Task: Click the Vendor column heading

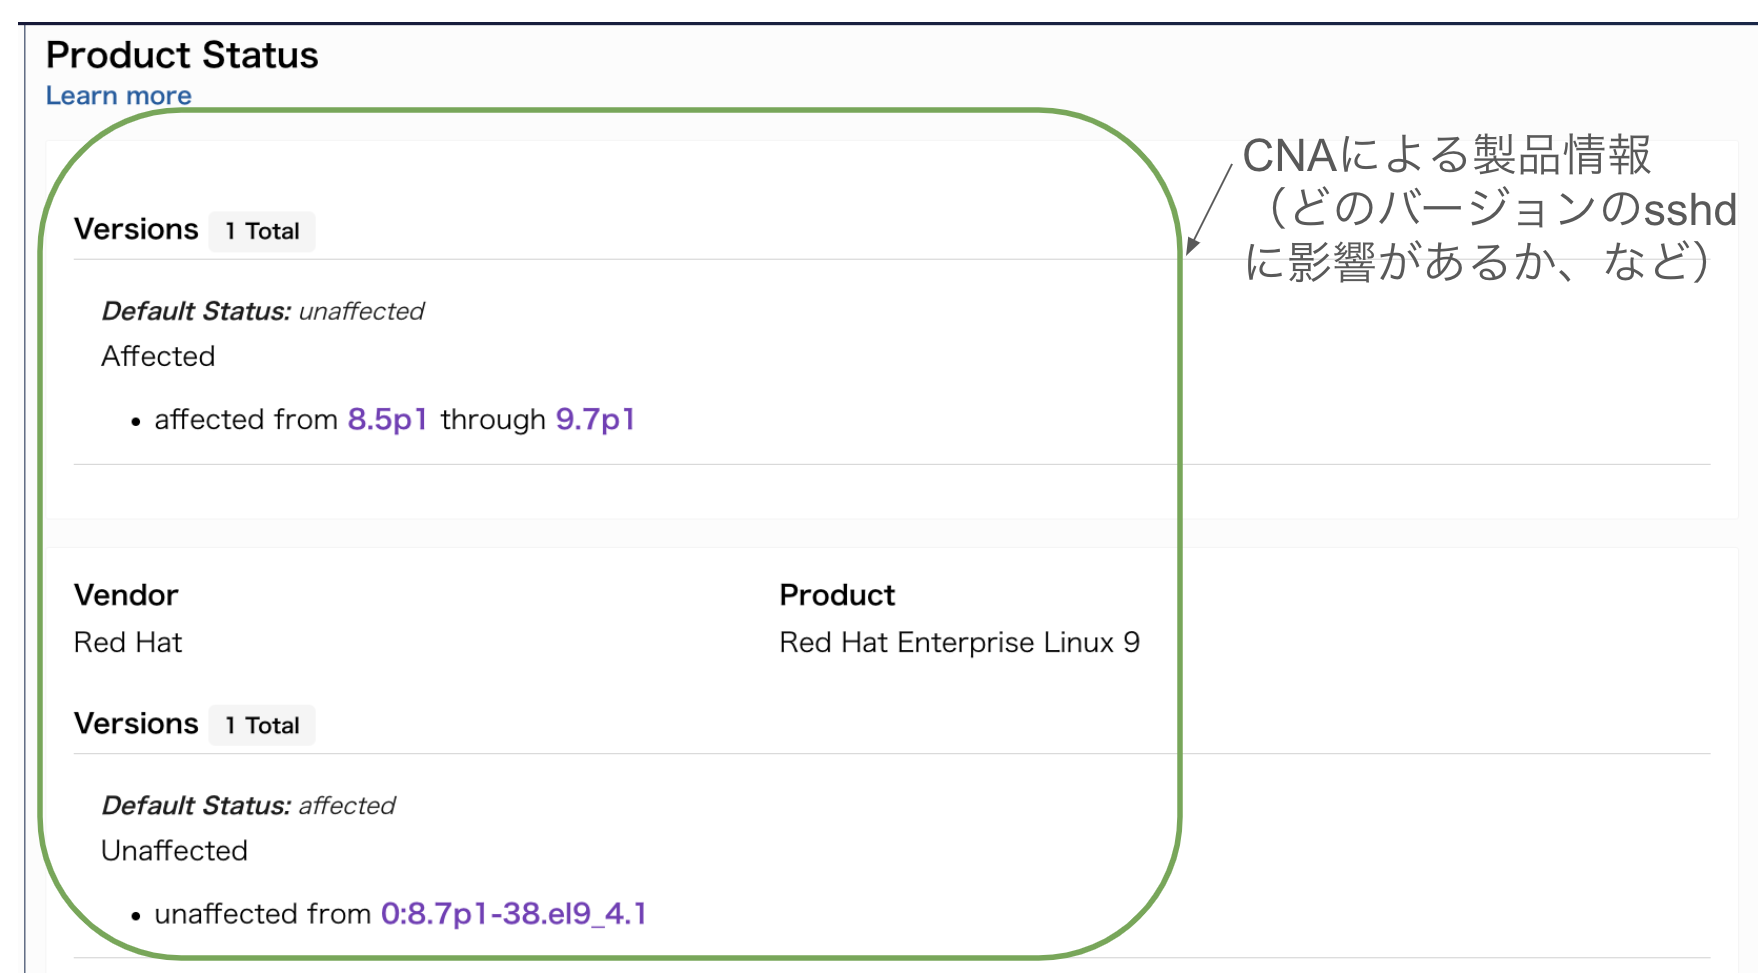Action: [126, 595]
